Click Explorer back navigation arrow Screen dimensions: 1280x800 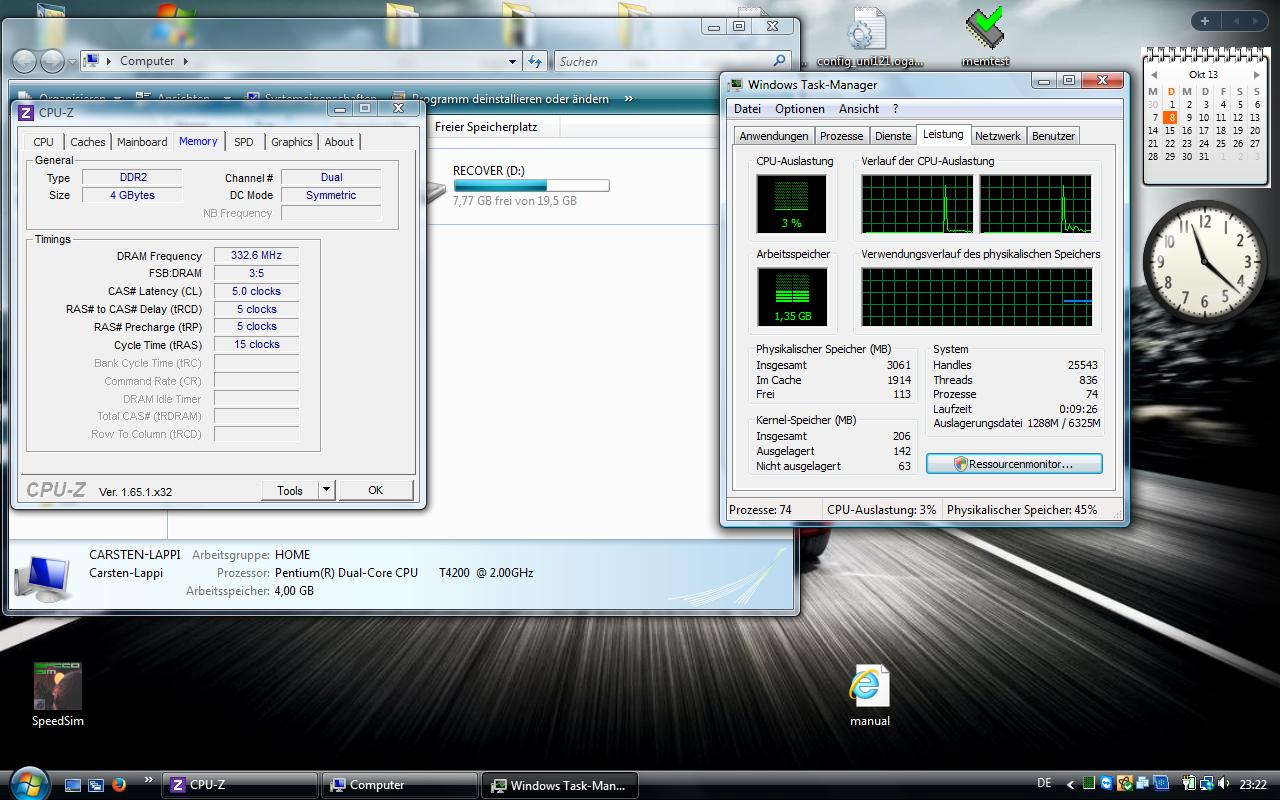click(25, 61)
